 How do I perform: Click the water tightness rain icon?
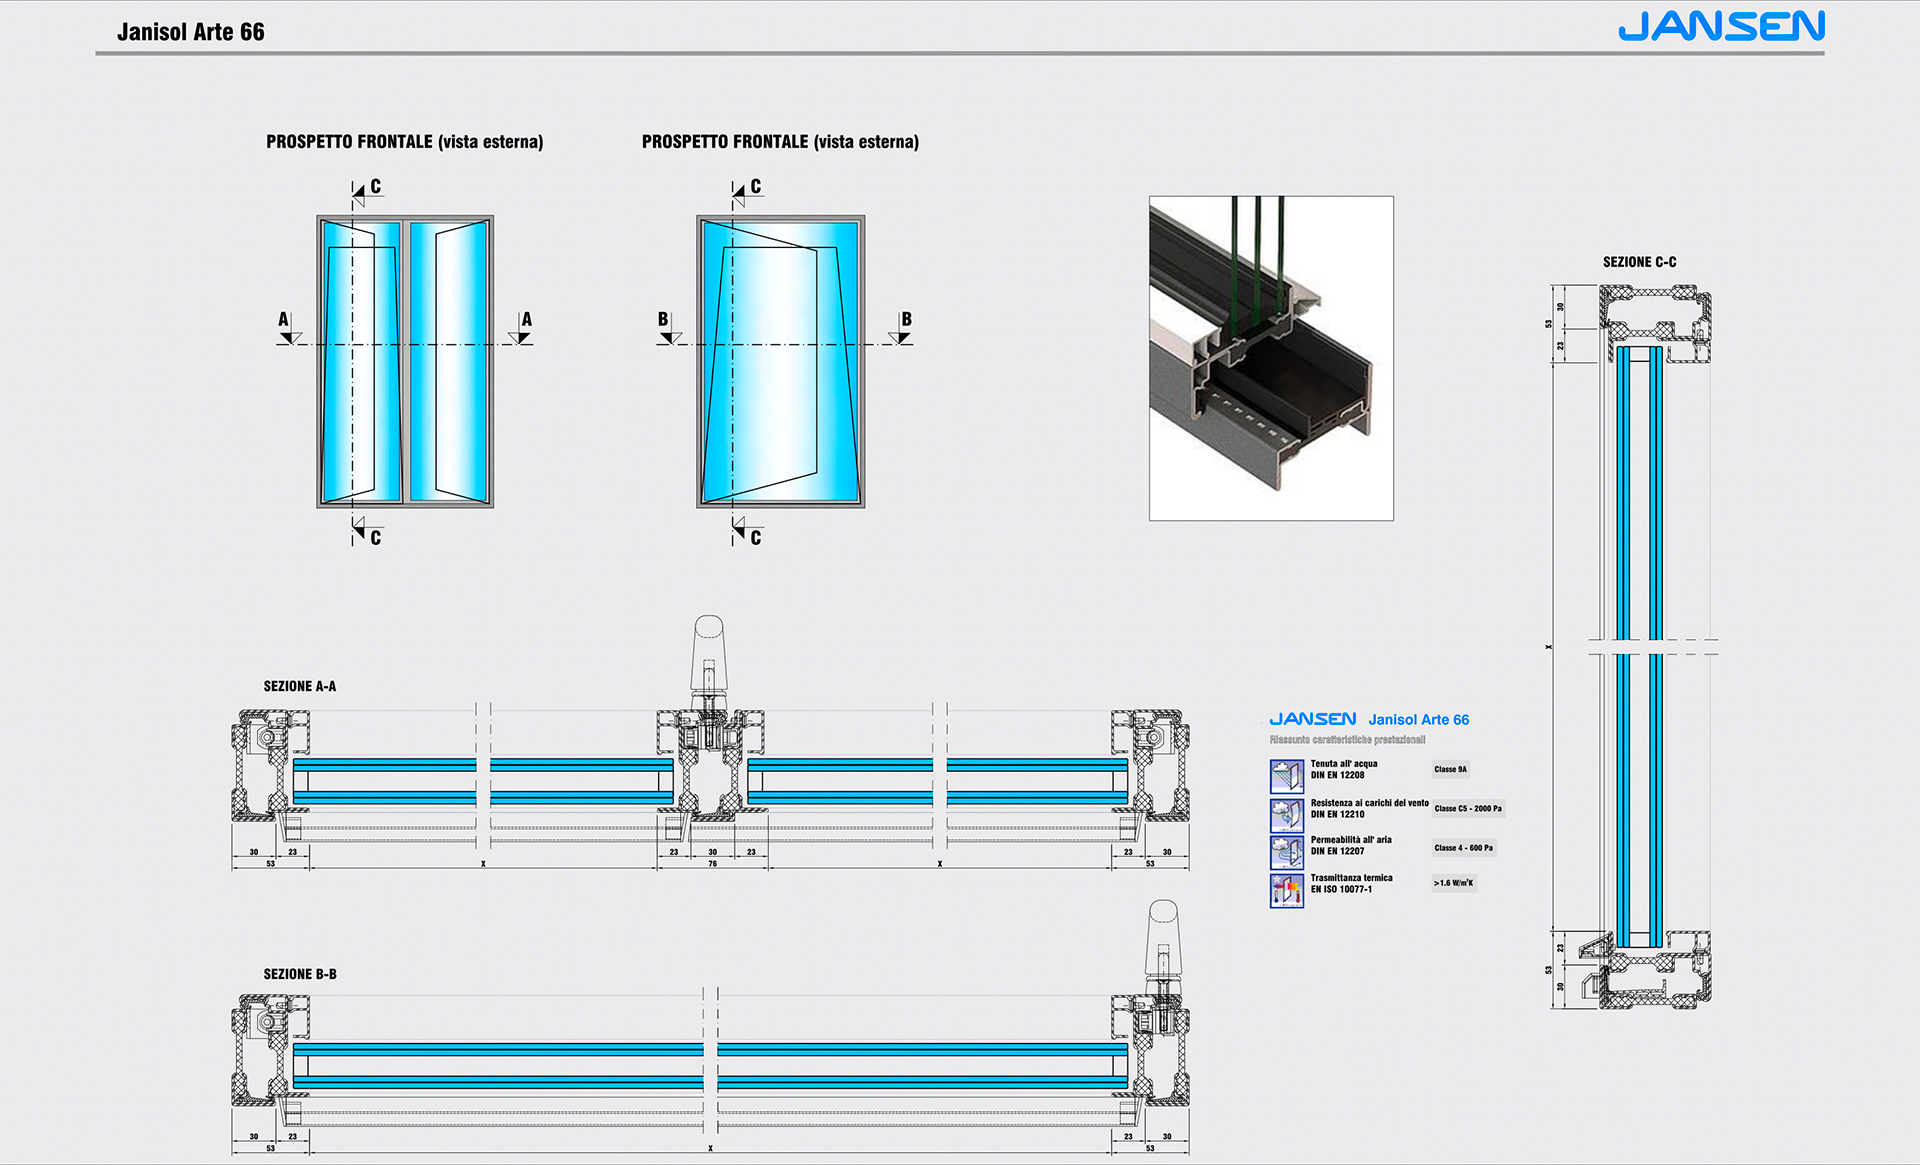click(x=1286, y=776)
